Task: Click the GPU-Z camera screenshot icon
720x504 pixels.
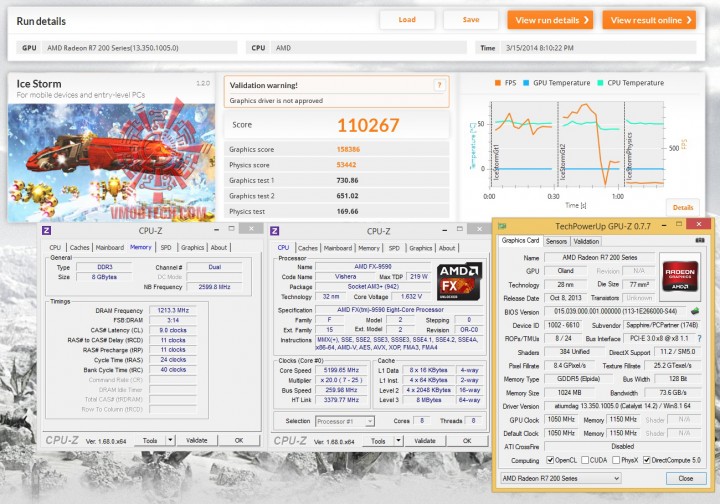Action: tap(699, 241)
